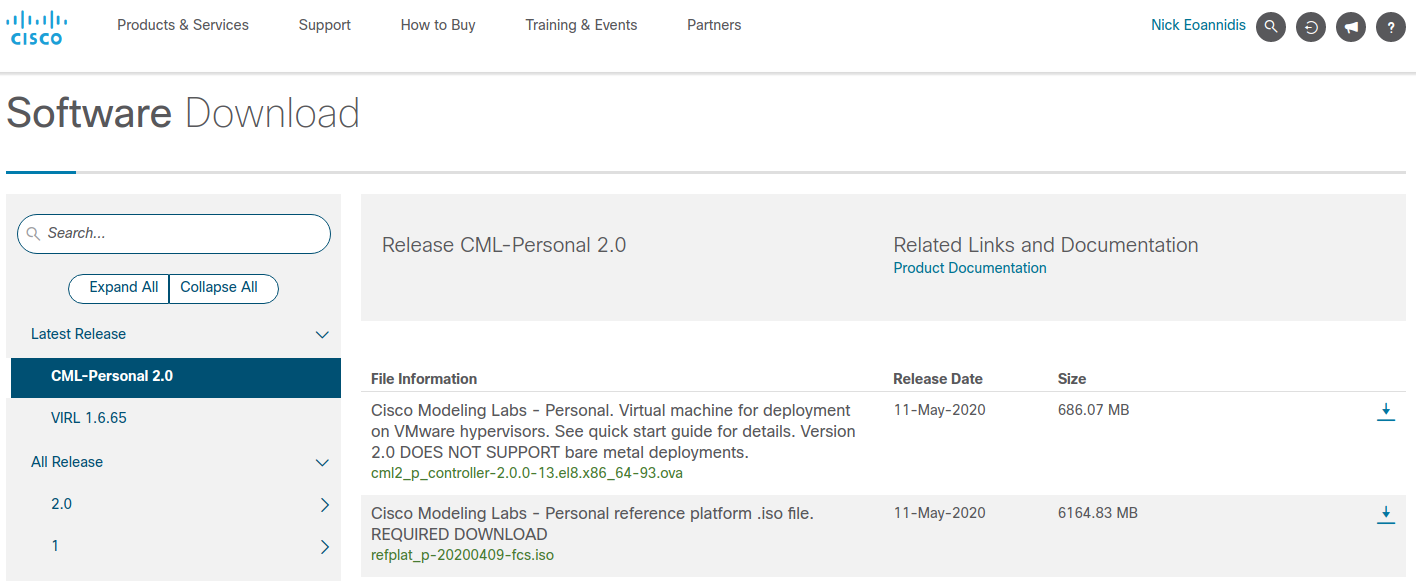This screenshot has width=1416, height=581.
Task: Open the feedback megaphone icon
Action: click(1350, 26)
